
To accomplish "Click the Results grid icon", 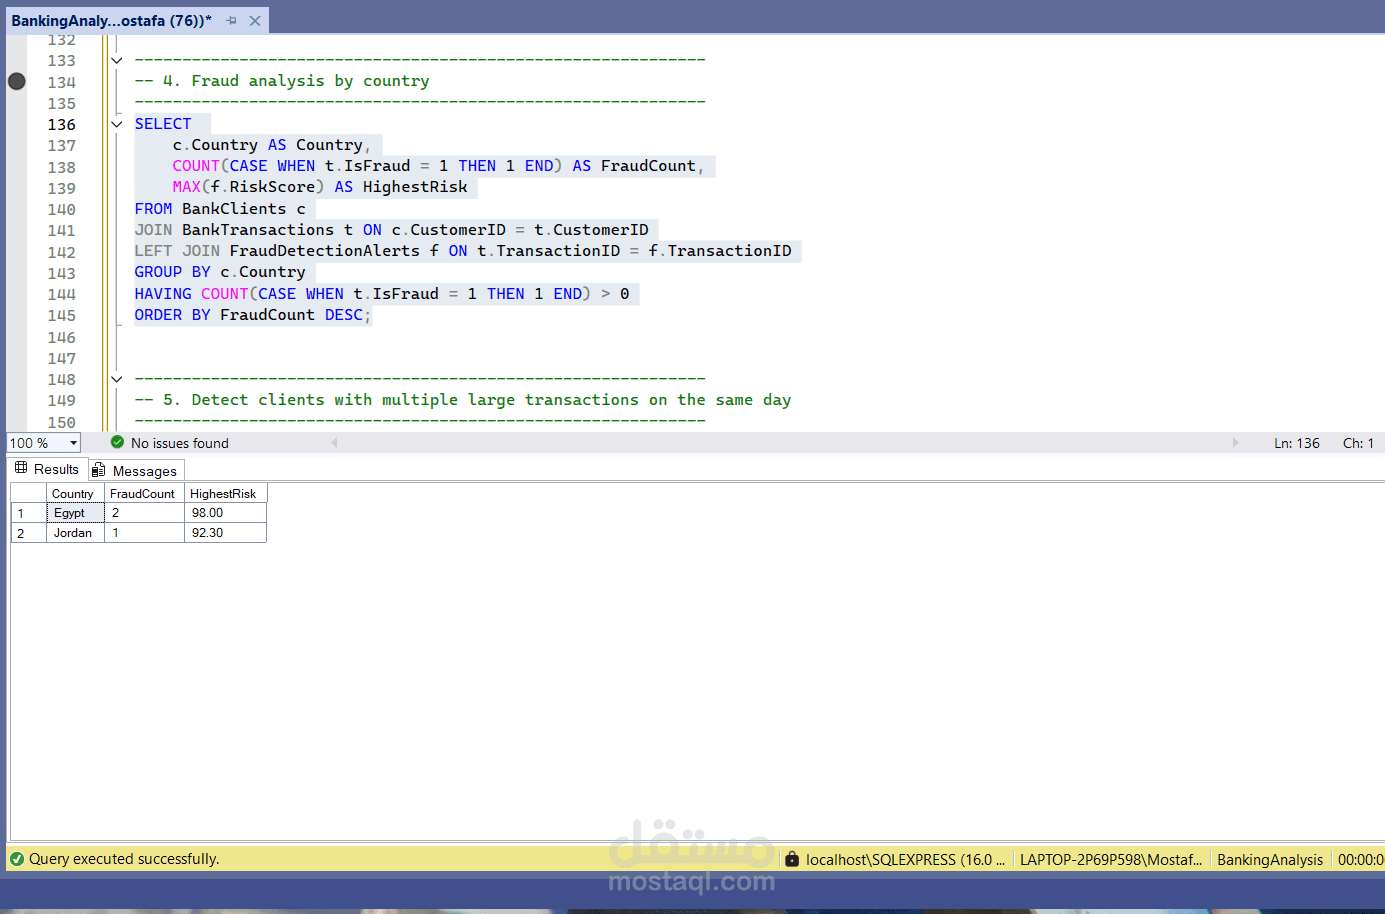I will click(x=21, y=468).
